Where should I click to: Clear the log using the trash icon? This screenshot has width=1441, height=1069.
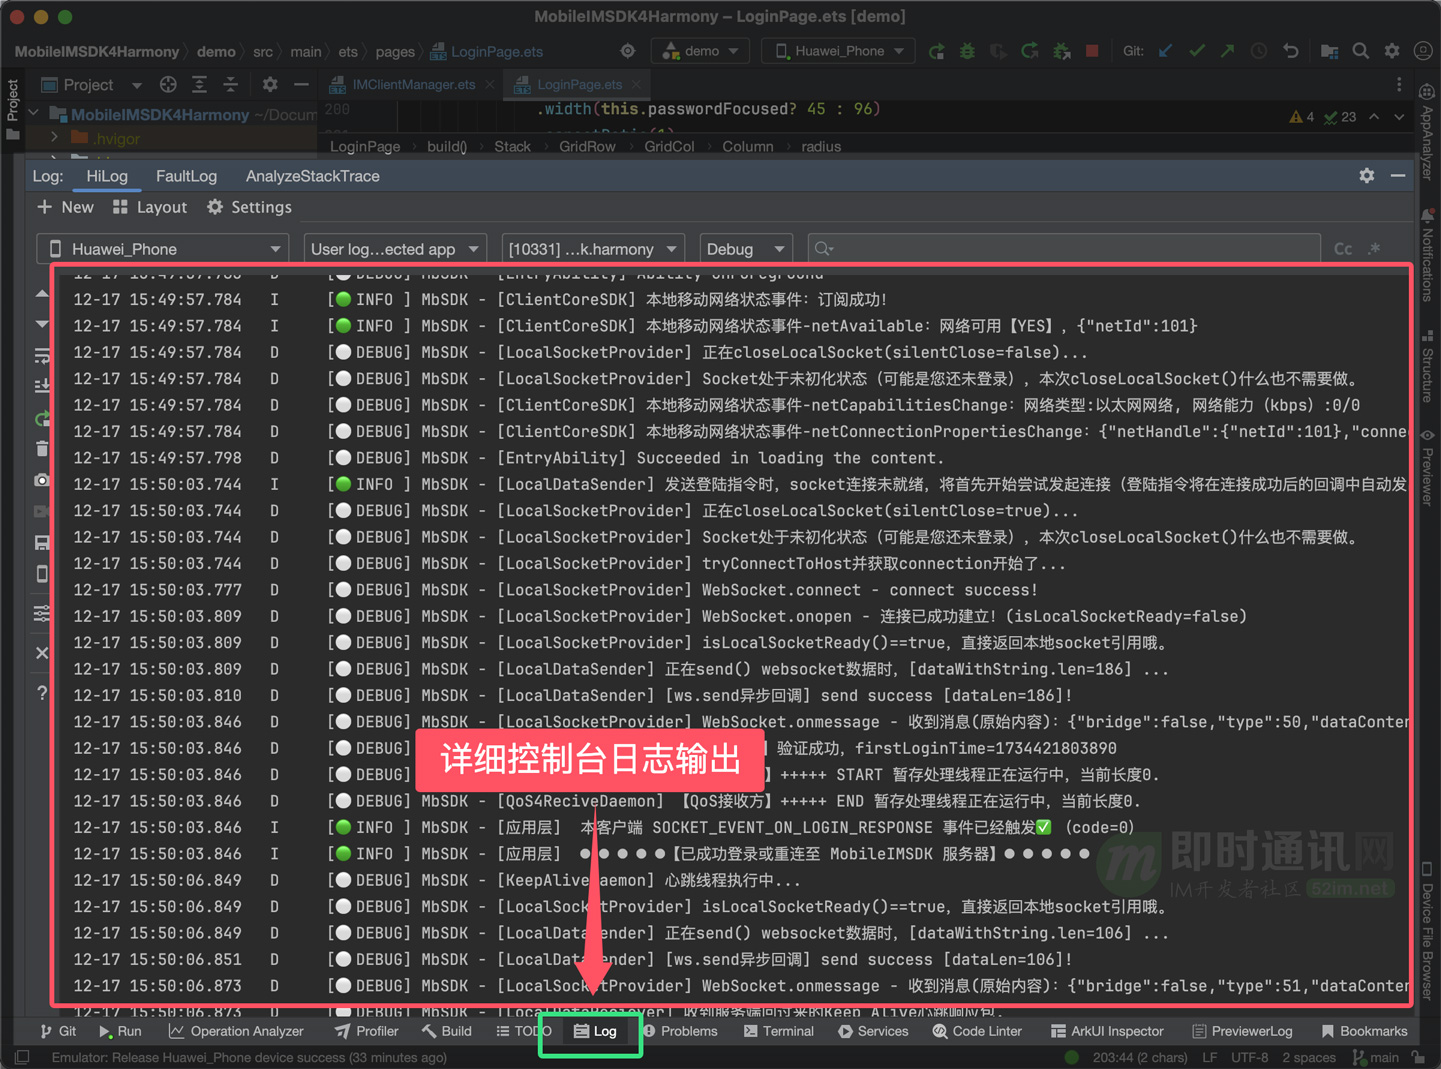42,449
